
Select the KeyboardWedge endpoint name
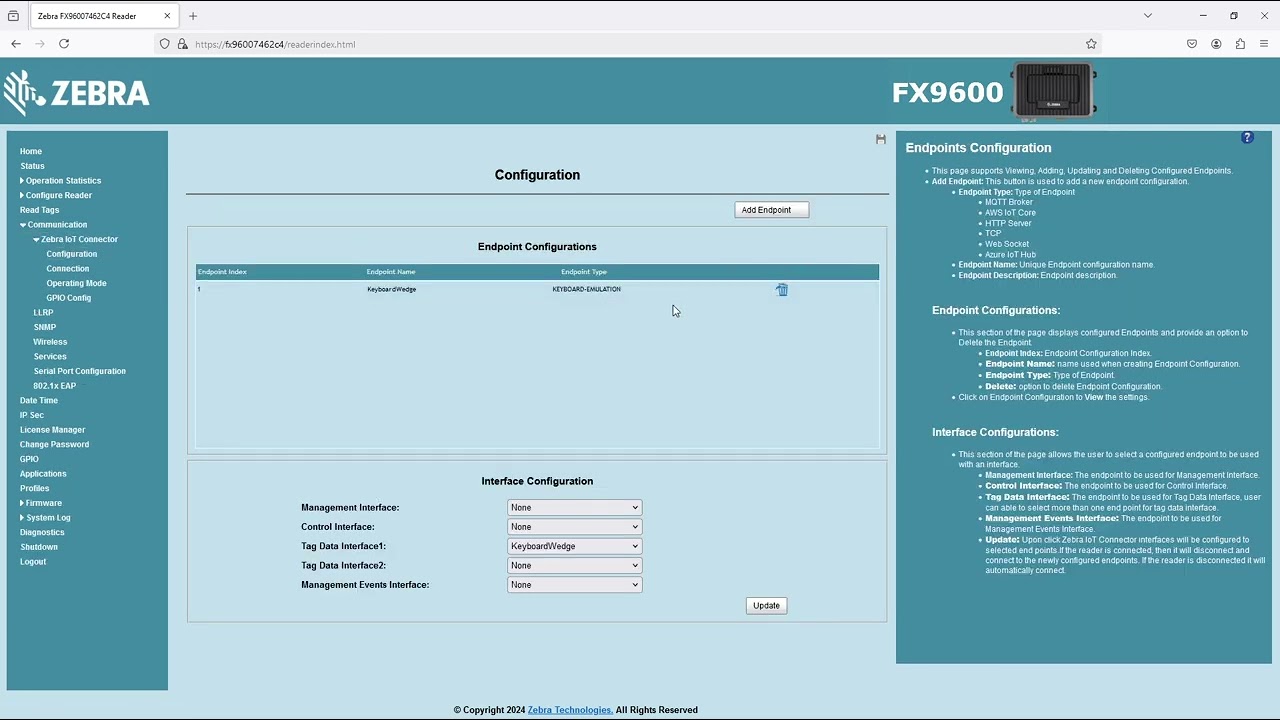(391, 290)
